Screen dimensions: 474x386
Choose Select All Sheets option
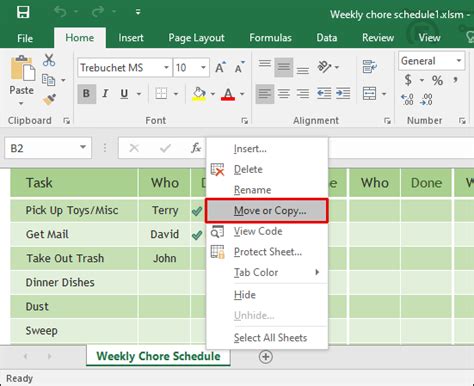(x=267, y=338)
